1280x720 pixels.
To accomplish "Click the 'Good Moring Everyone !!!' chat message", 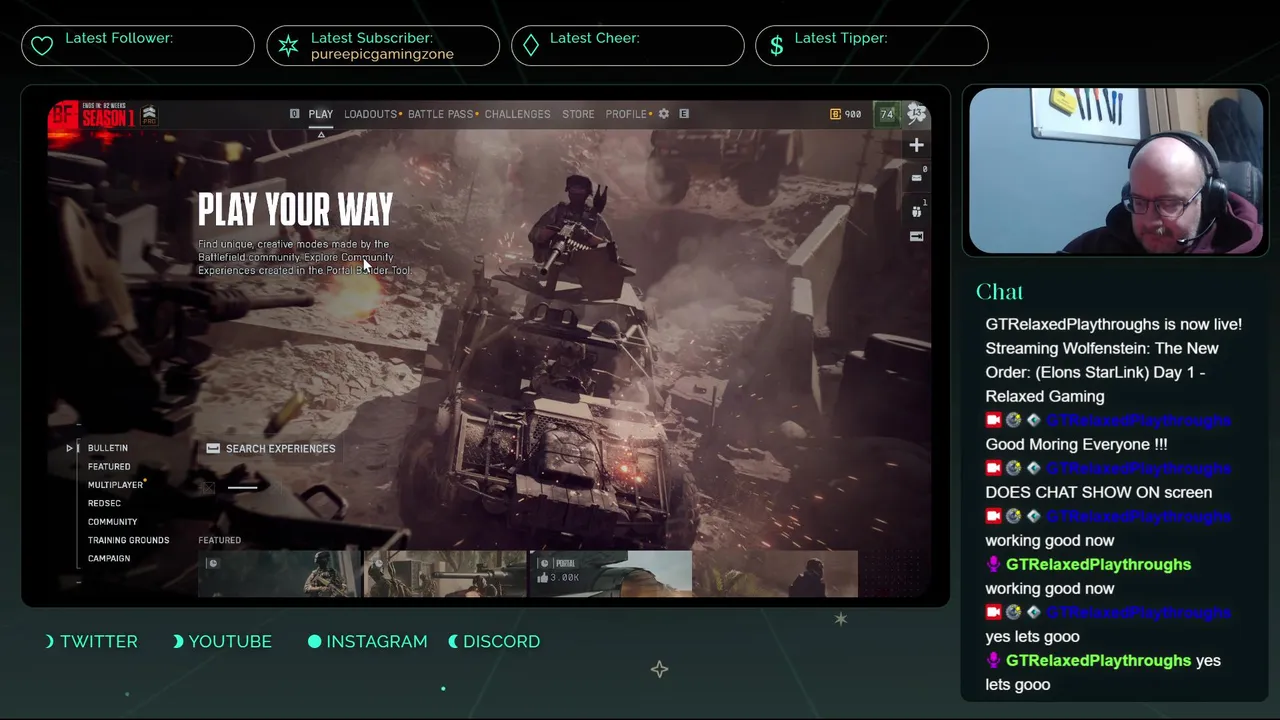I will pyautogui.click(x=1076, y=444).
